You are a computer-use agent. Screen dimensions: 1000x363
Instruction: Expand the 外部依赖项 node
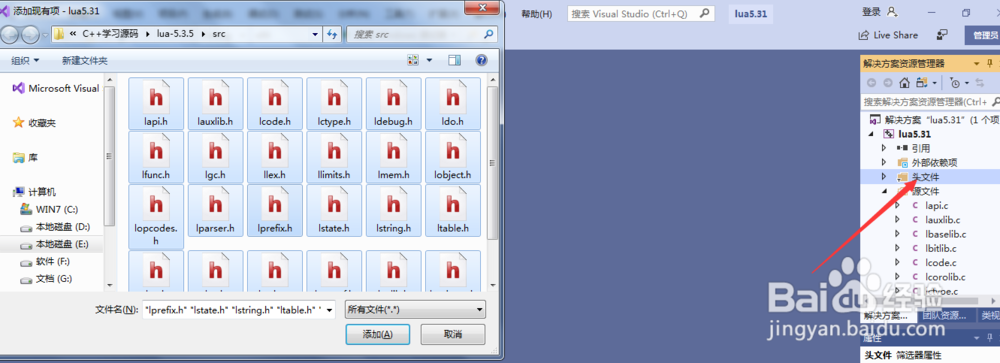pos(884,163)
